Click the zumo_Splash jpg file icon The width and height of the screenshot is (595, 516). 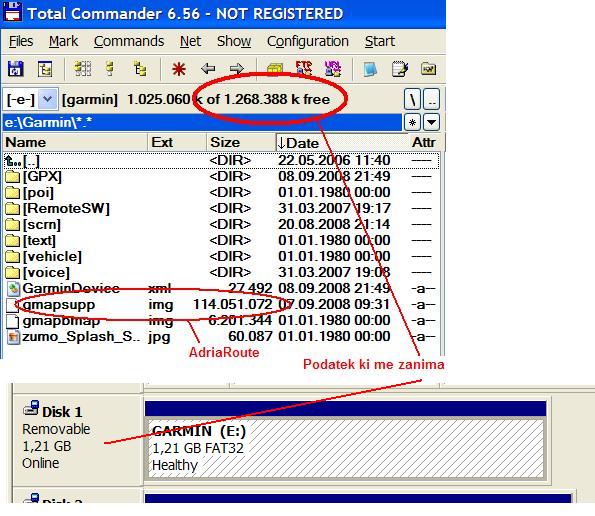13,337
